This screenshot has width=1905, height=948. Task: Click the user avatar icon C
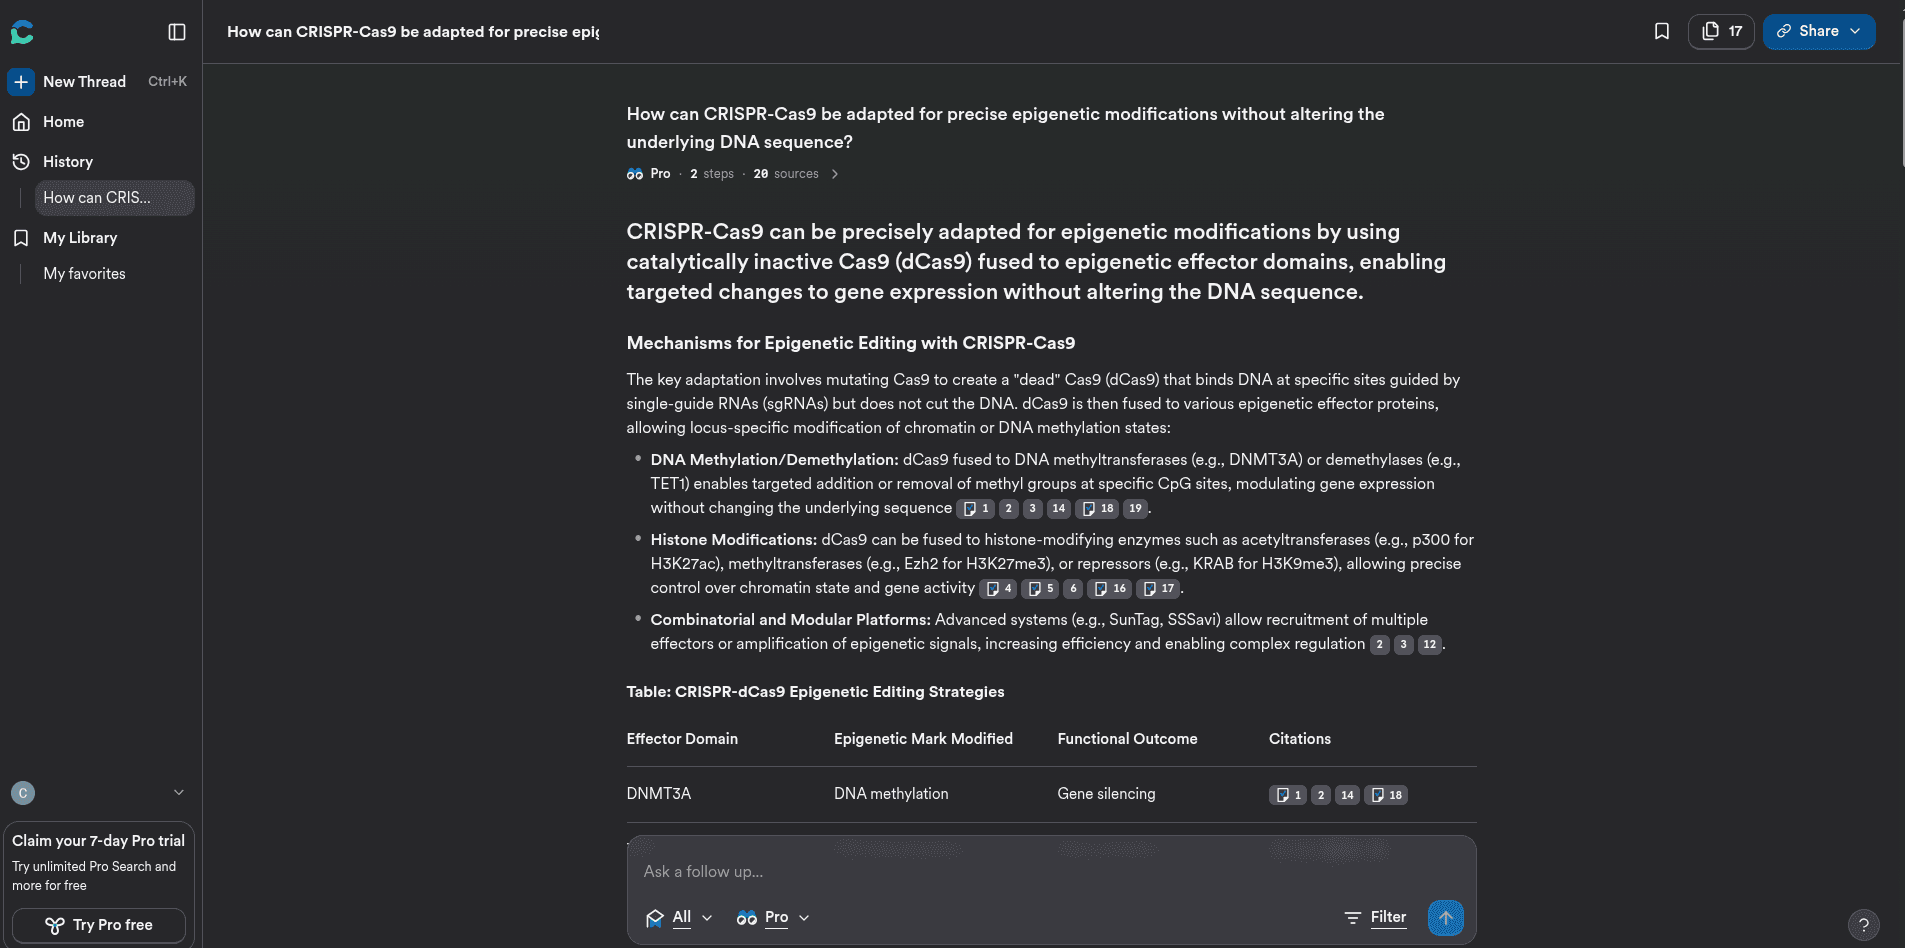click(x=23, y=793)
